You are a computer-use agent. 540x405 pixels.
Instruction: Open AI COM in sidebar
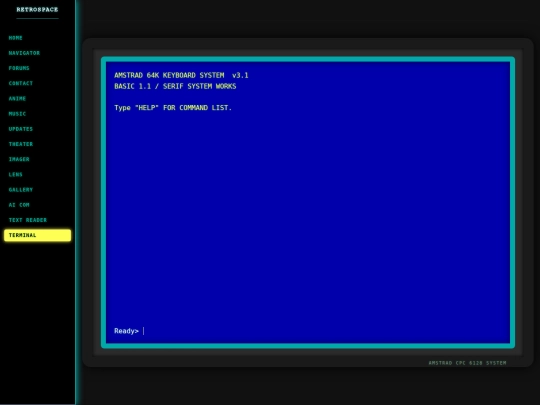click(19, 205)
